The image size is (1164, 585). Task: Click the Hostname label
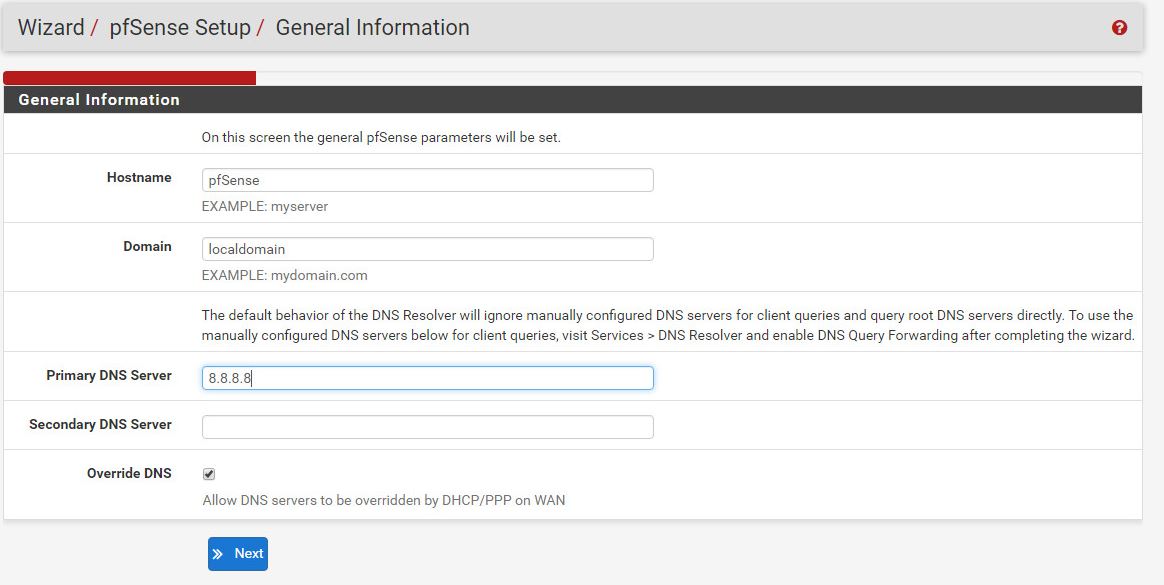(139, 177)
